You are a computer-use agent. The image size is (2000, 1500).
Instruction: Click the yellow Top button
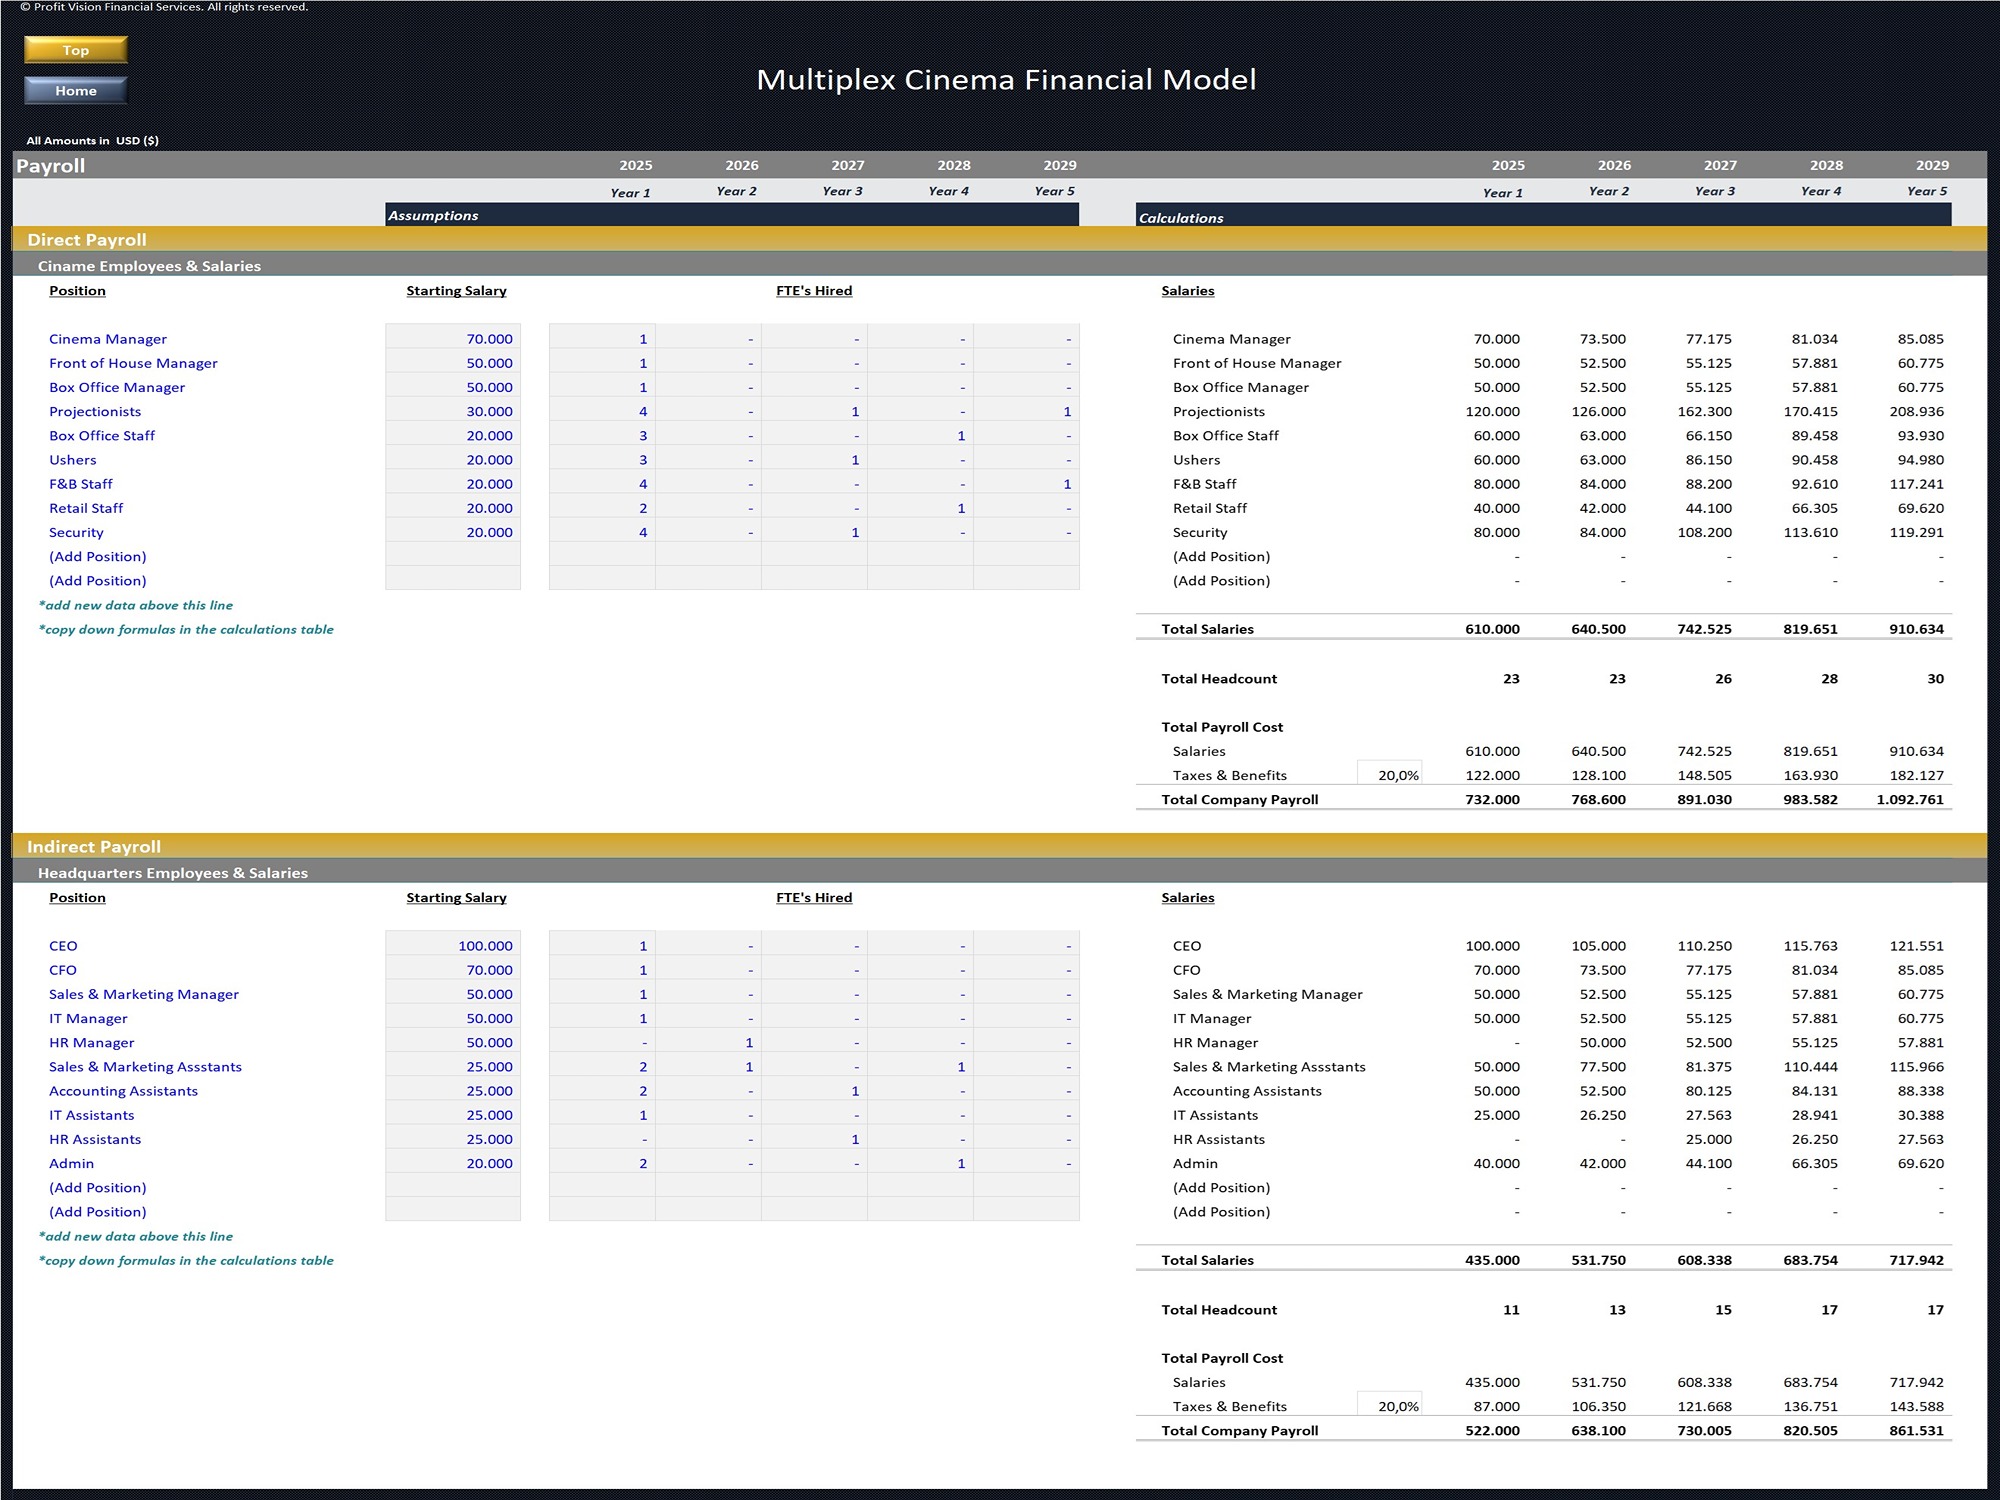[x=76, y=50]
